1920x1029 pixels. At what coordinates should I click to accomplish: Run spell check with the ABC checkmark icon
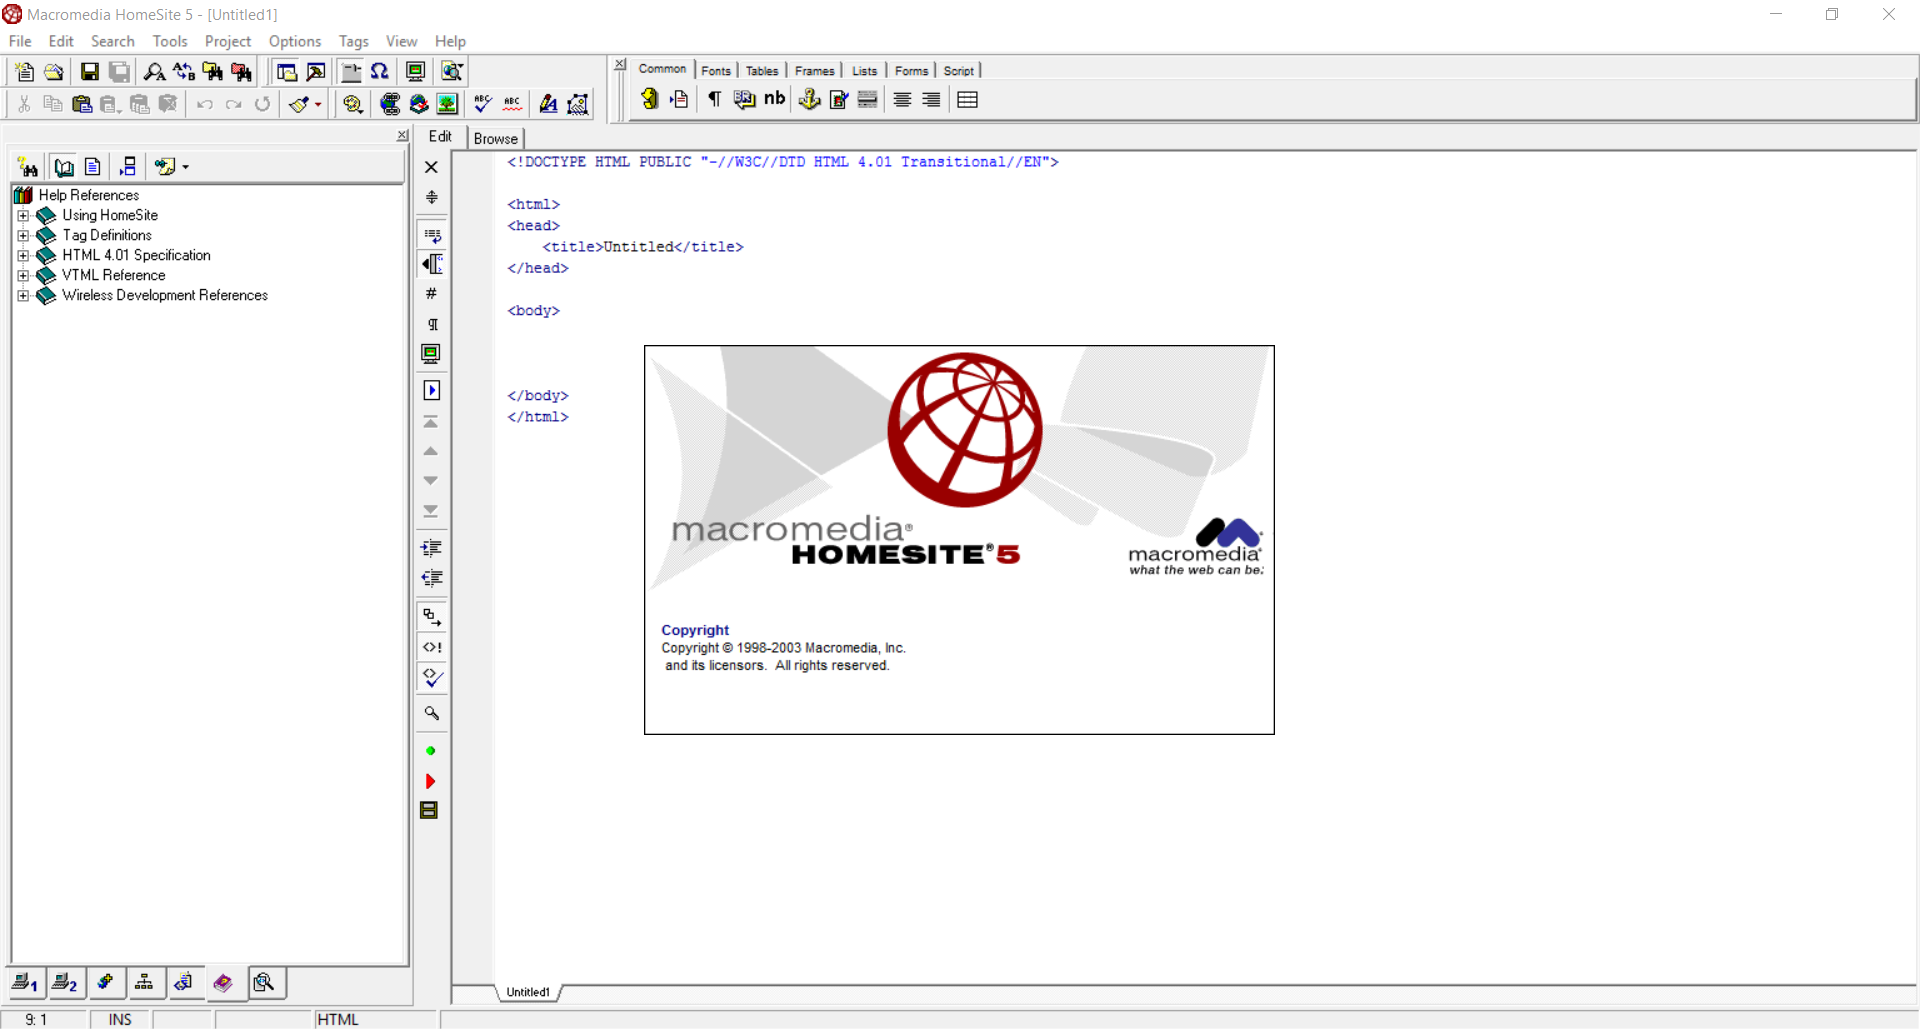[x=483, y=104]
